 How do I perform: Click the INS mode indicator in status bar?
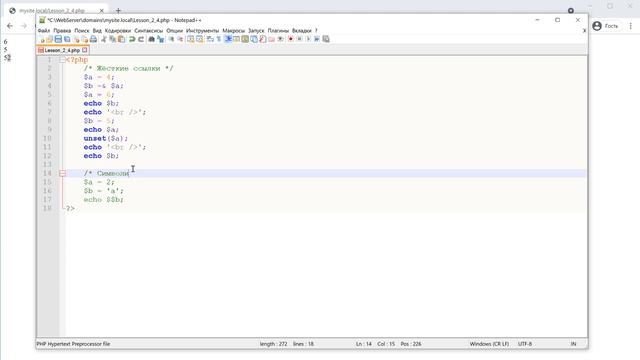(x=573, y=344)
